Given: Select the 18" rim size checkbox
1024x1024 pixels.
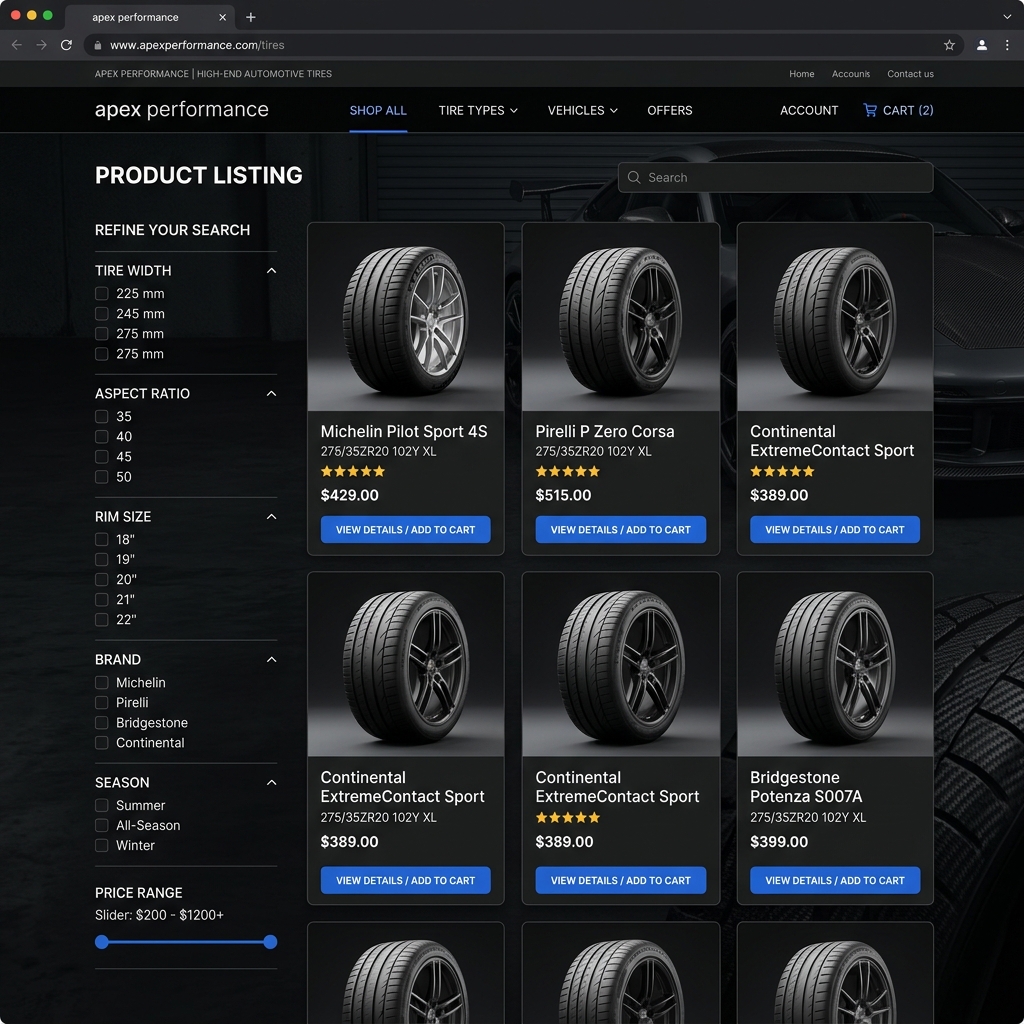Looking at the screenshot, I should pyautogui.click(x=102, y=539).
